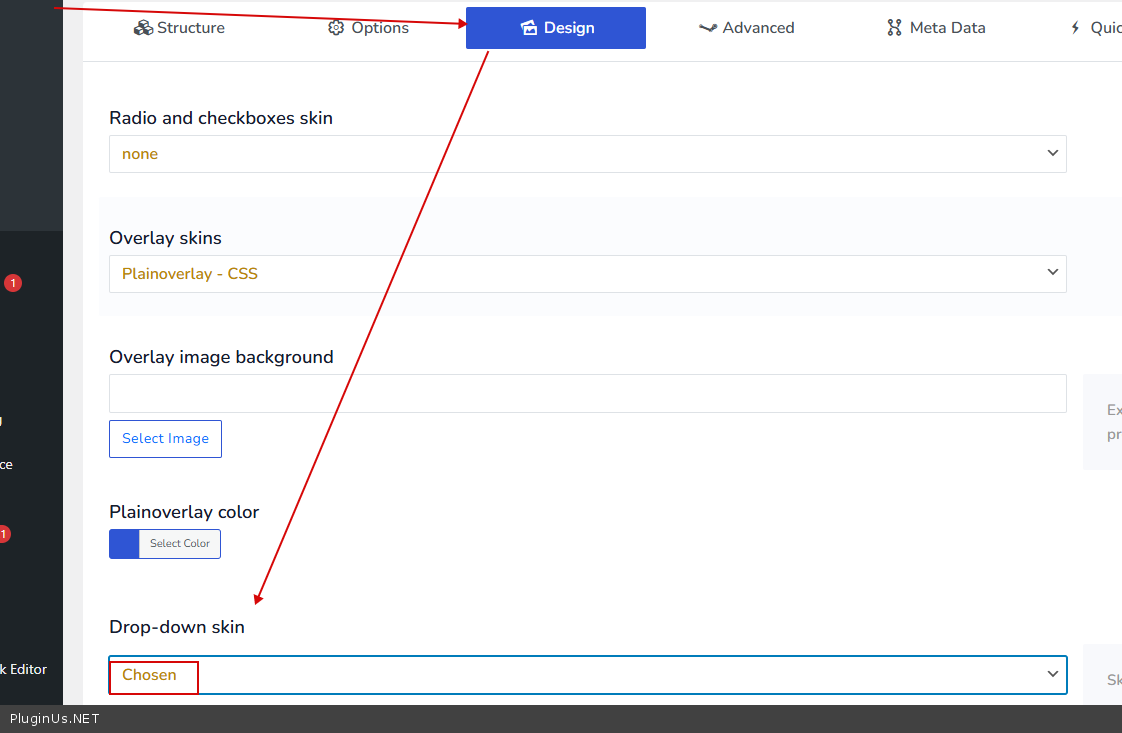The height and width of the screenshot is (733, 1122).
Task: Click the lower red notification badge in sidebar
Action: tap(4, 534)
